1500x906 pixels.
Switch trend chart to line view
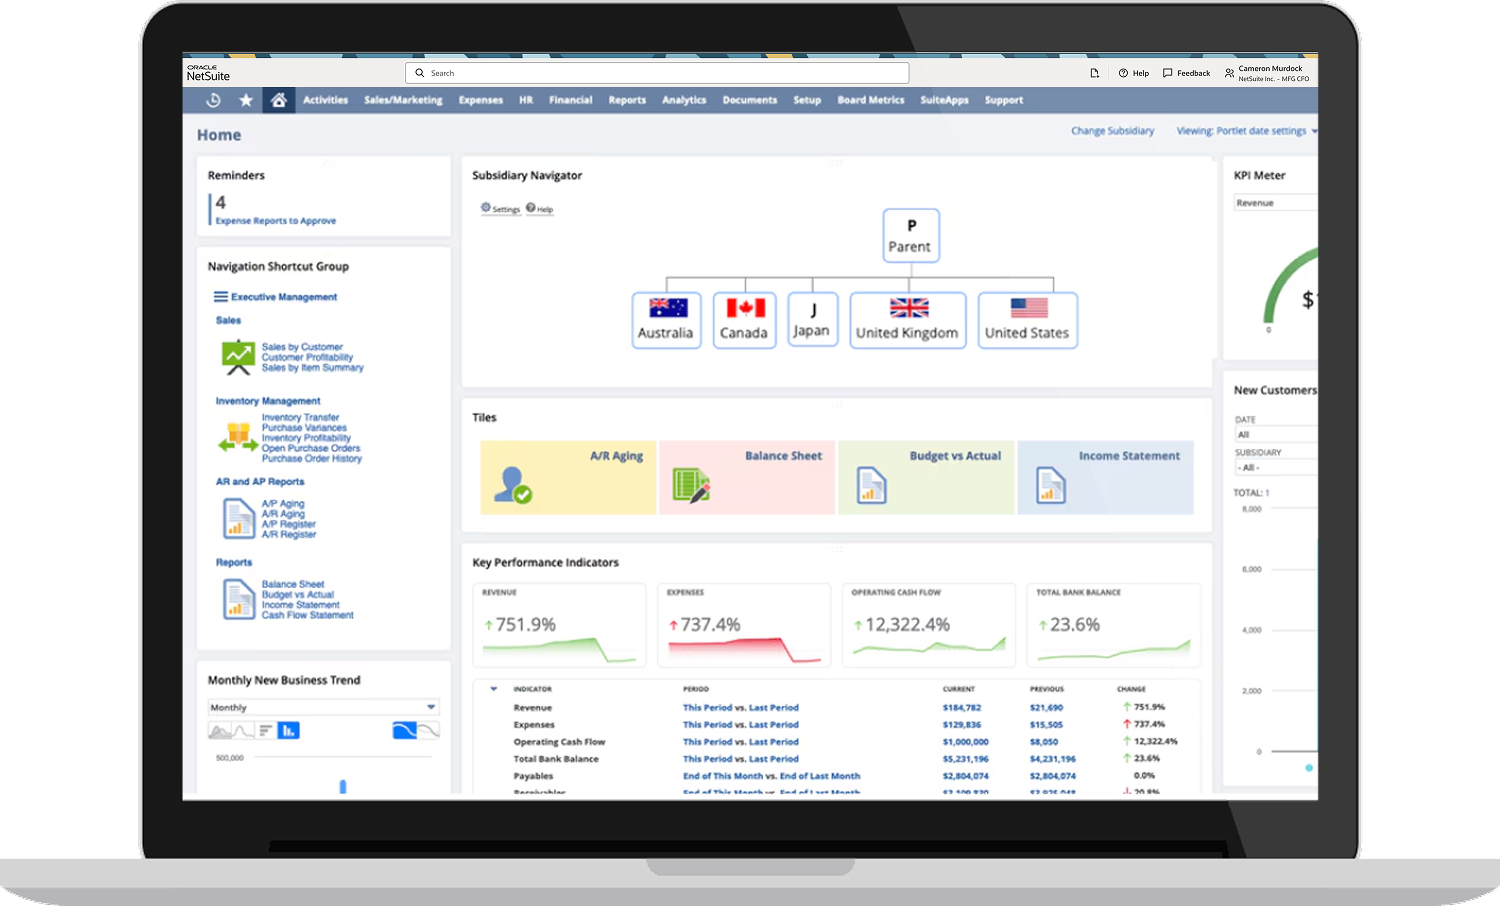pyautogui.click(x=243, y=731)
